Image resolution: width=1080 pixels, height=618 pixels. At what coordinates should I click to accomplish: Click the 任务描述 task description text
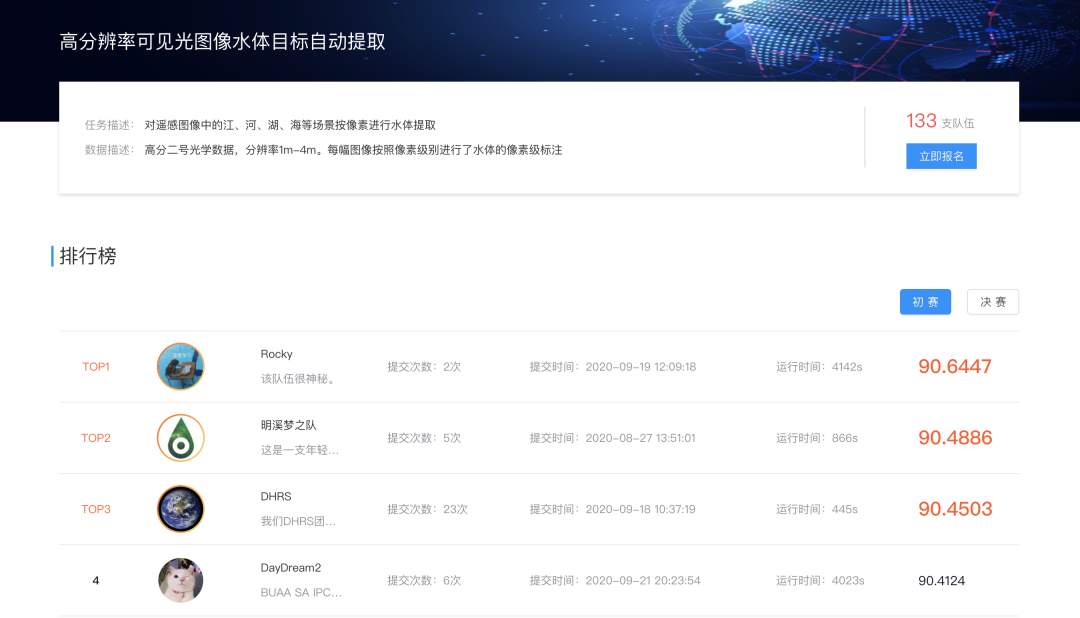pos(260,125)
